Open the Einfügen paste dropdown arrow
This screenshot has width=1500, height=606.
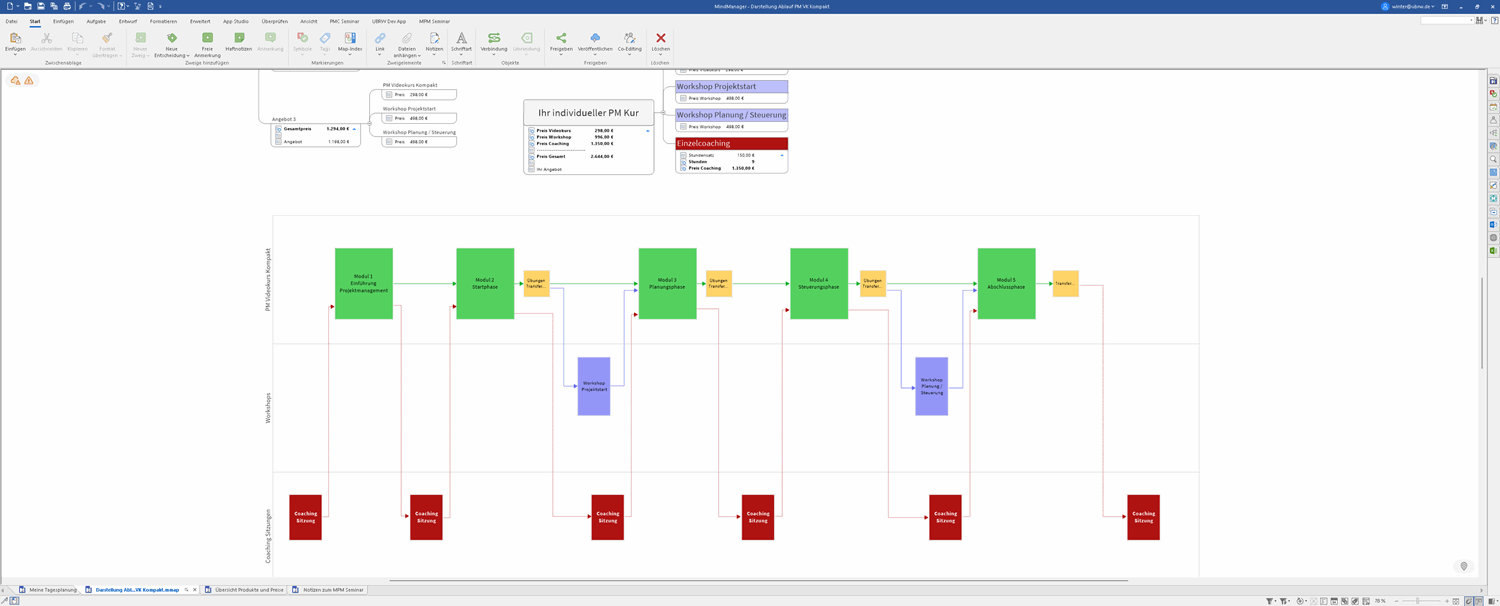tap(15, 55)
